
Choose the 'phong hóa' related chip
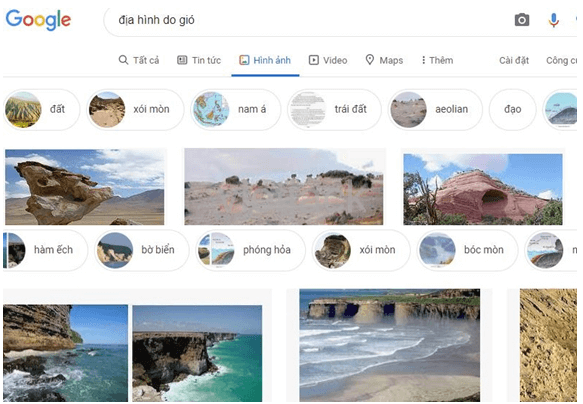click(250, 250)
